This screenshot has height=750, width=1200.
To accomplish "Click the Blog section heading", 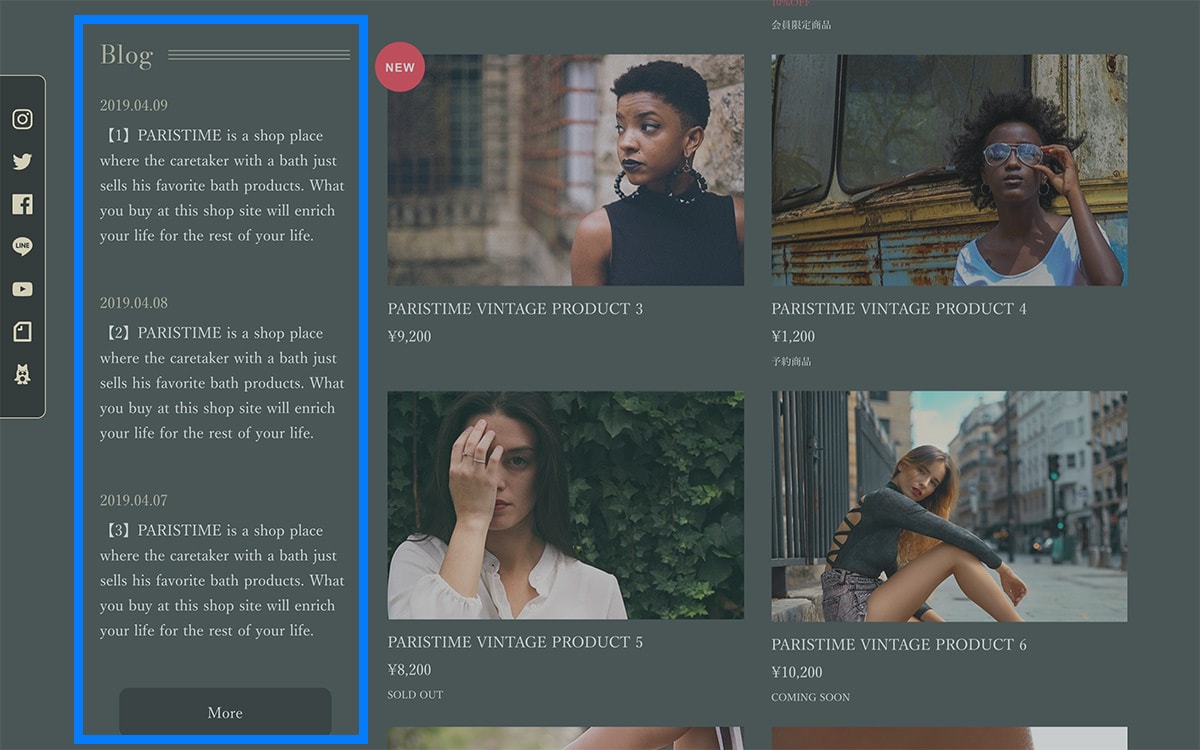I will 126,55.
